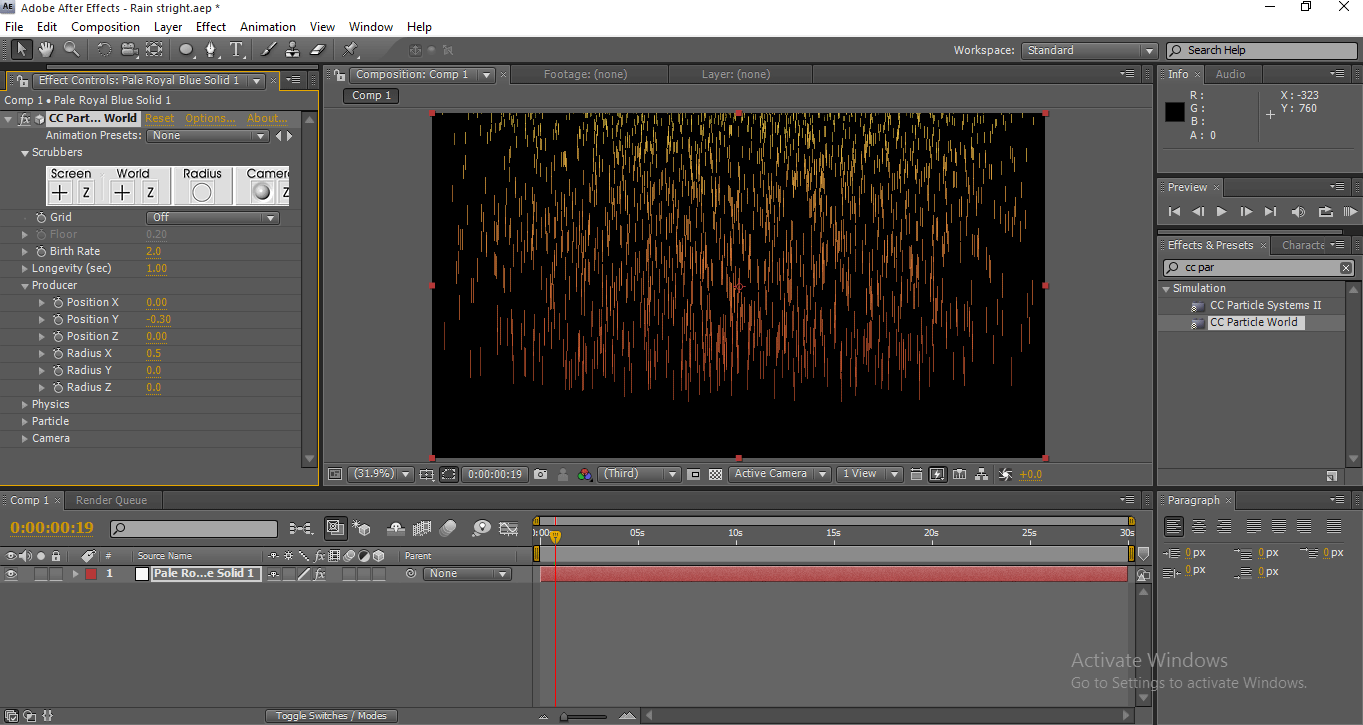Image resolution: width=1363 pixels, height=725 pixels.
Task: Click Toggle Switches / Modes button
Action: (331, 716)
